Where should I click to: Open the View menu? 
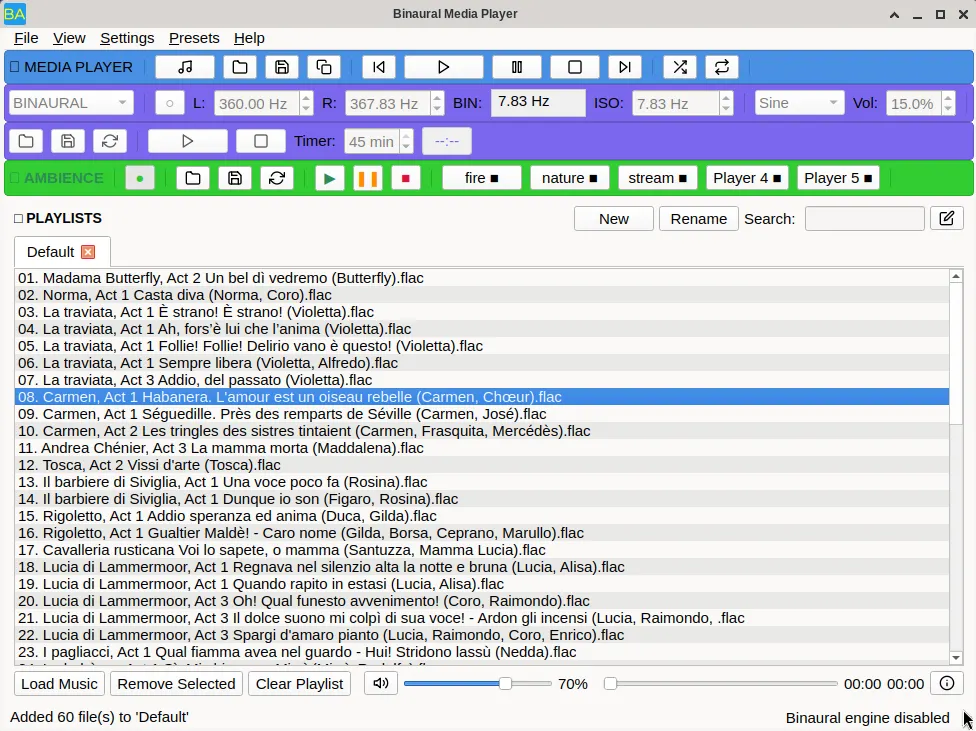point(69,38)
